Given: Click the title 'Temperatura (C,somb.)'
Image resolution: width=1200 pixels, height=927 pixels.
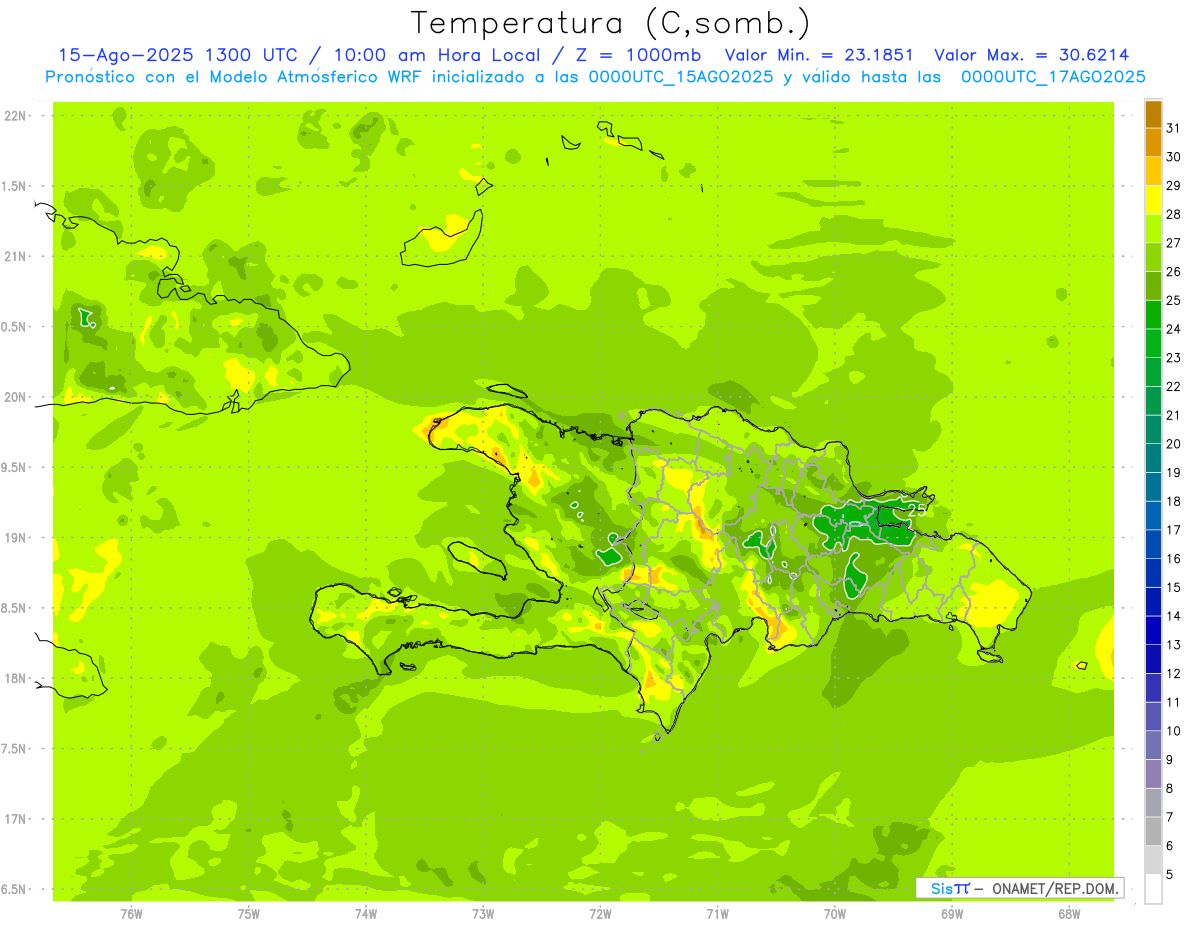Looking at the screenshot, I should click(610, 22).
